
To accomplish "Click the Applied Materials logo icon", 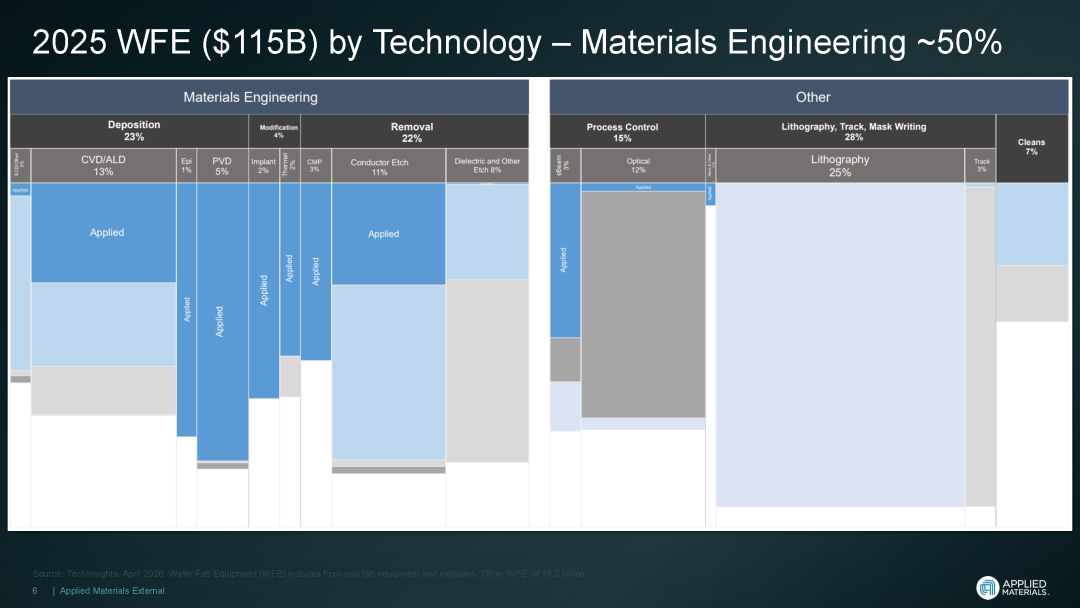I will point(986,588).
